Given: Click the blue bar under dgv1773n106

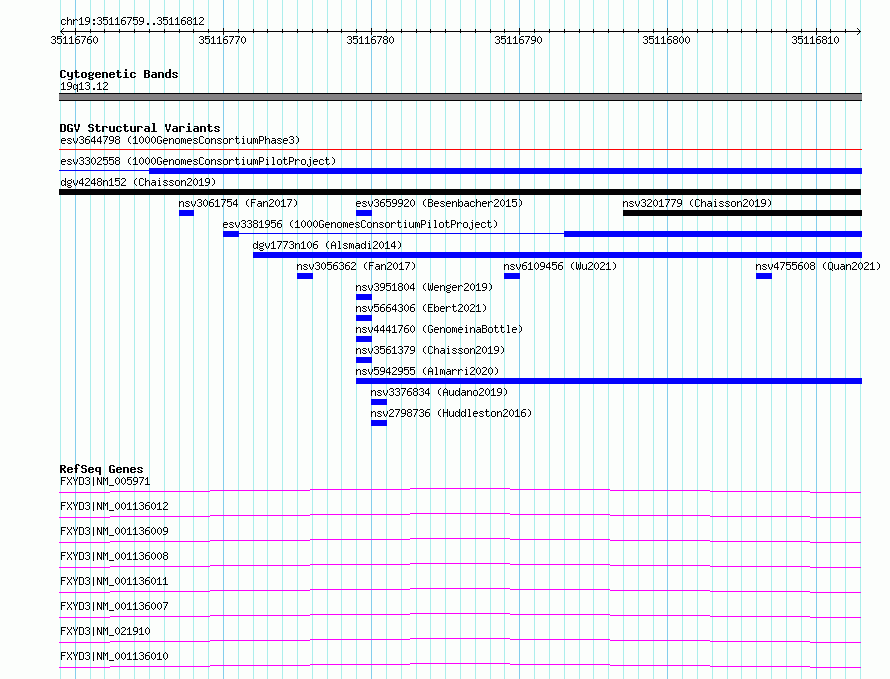Looking at the screenshot, I should click(x=557, y=255).
